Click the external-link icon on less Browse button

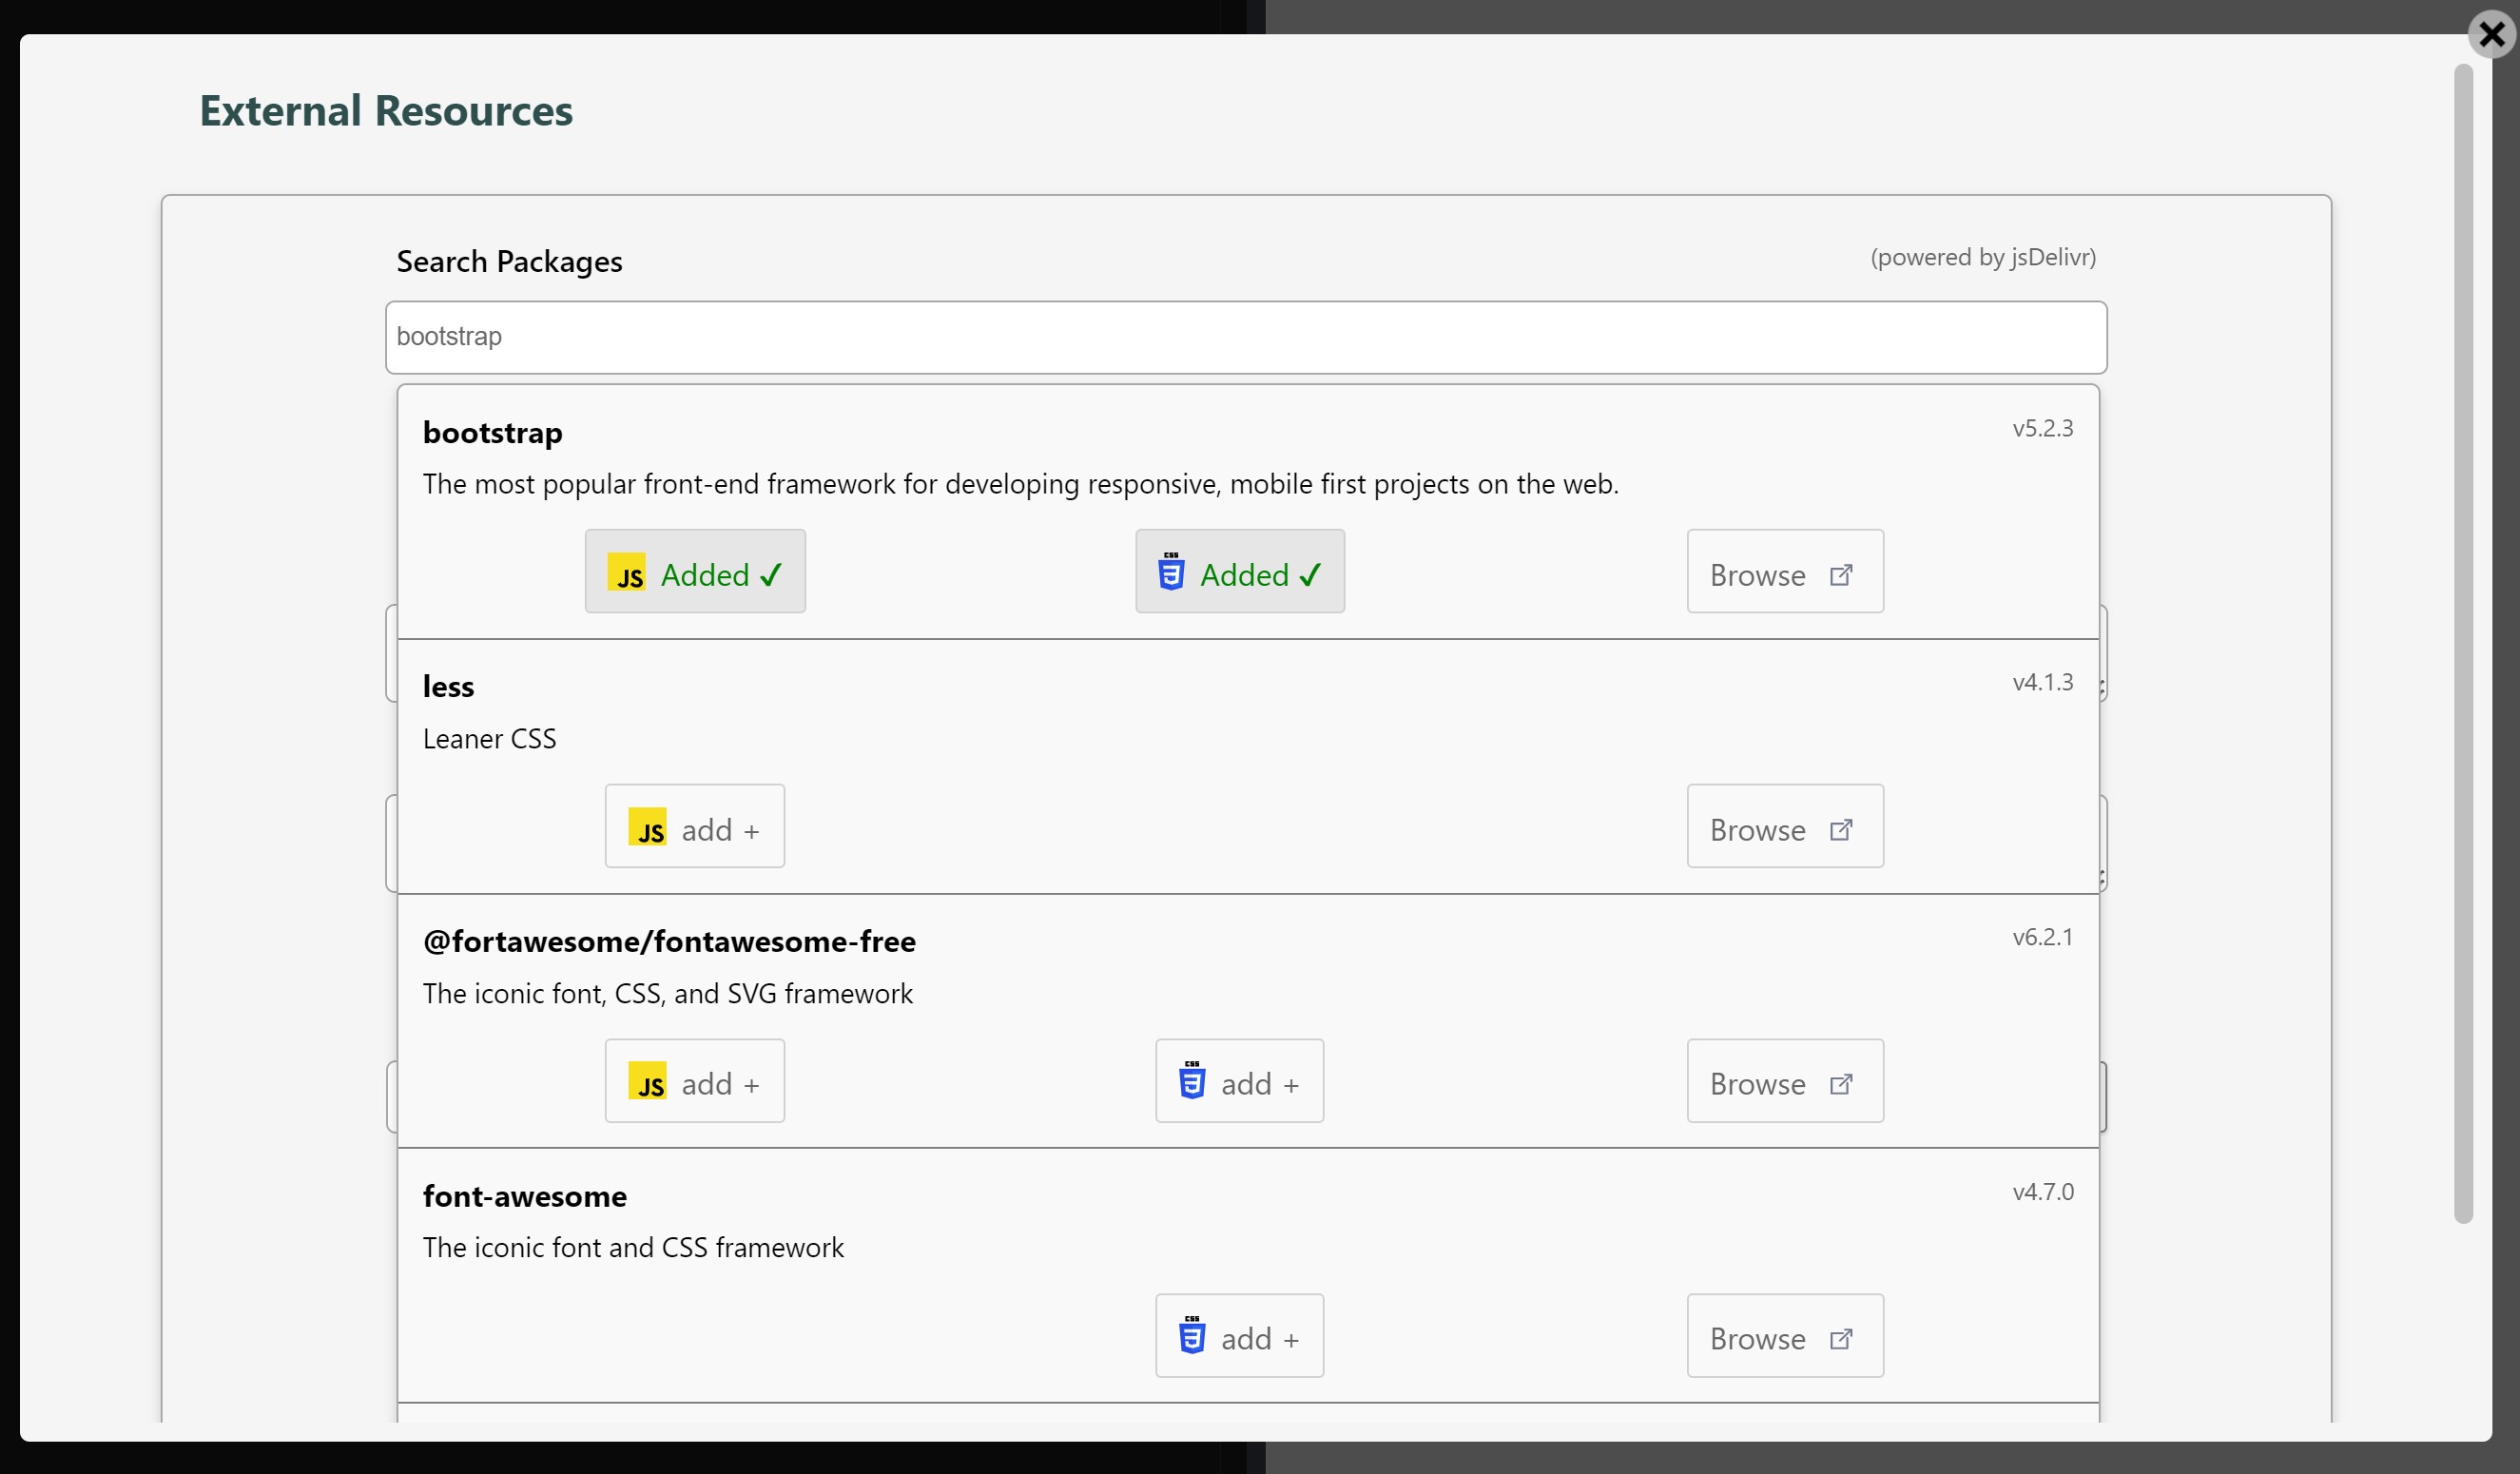click(1843, 828)
